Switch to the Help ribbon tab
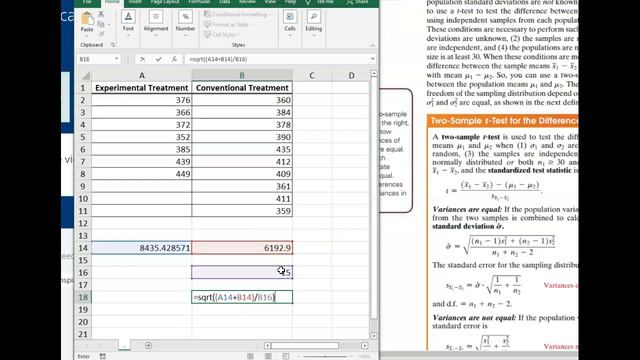Screen dimensions: 640x360 (290, 2)
